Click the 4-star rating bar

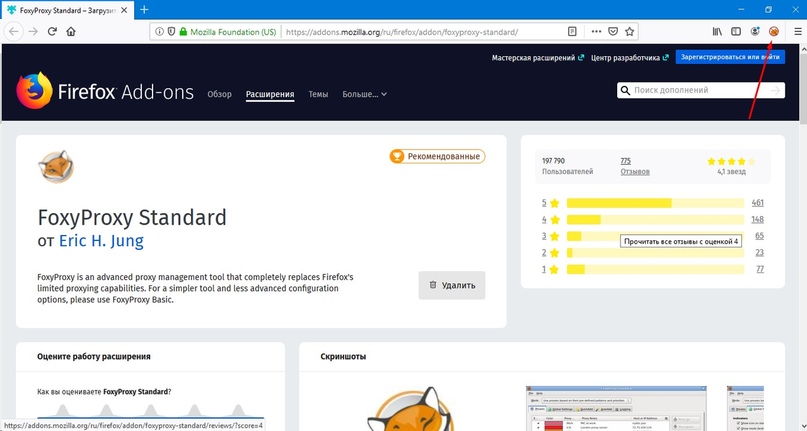(655, 219)
